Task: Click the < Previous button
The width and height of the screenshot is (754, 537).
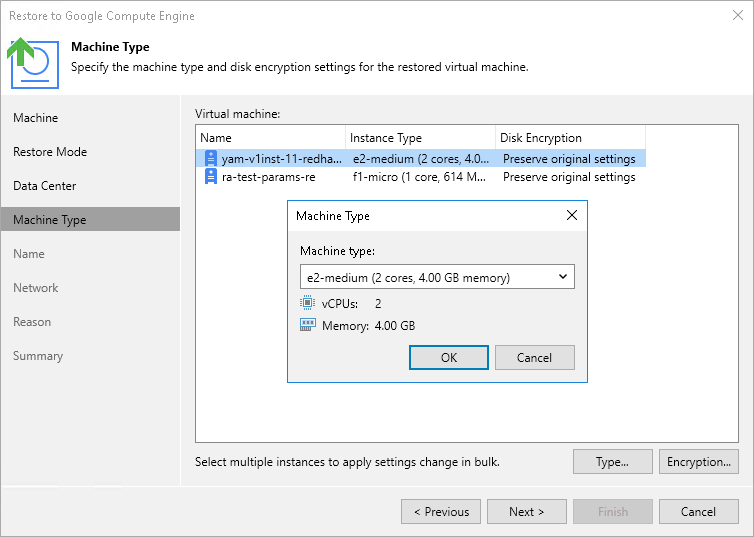Action: click(441, 512)
